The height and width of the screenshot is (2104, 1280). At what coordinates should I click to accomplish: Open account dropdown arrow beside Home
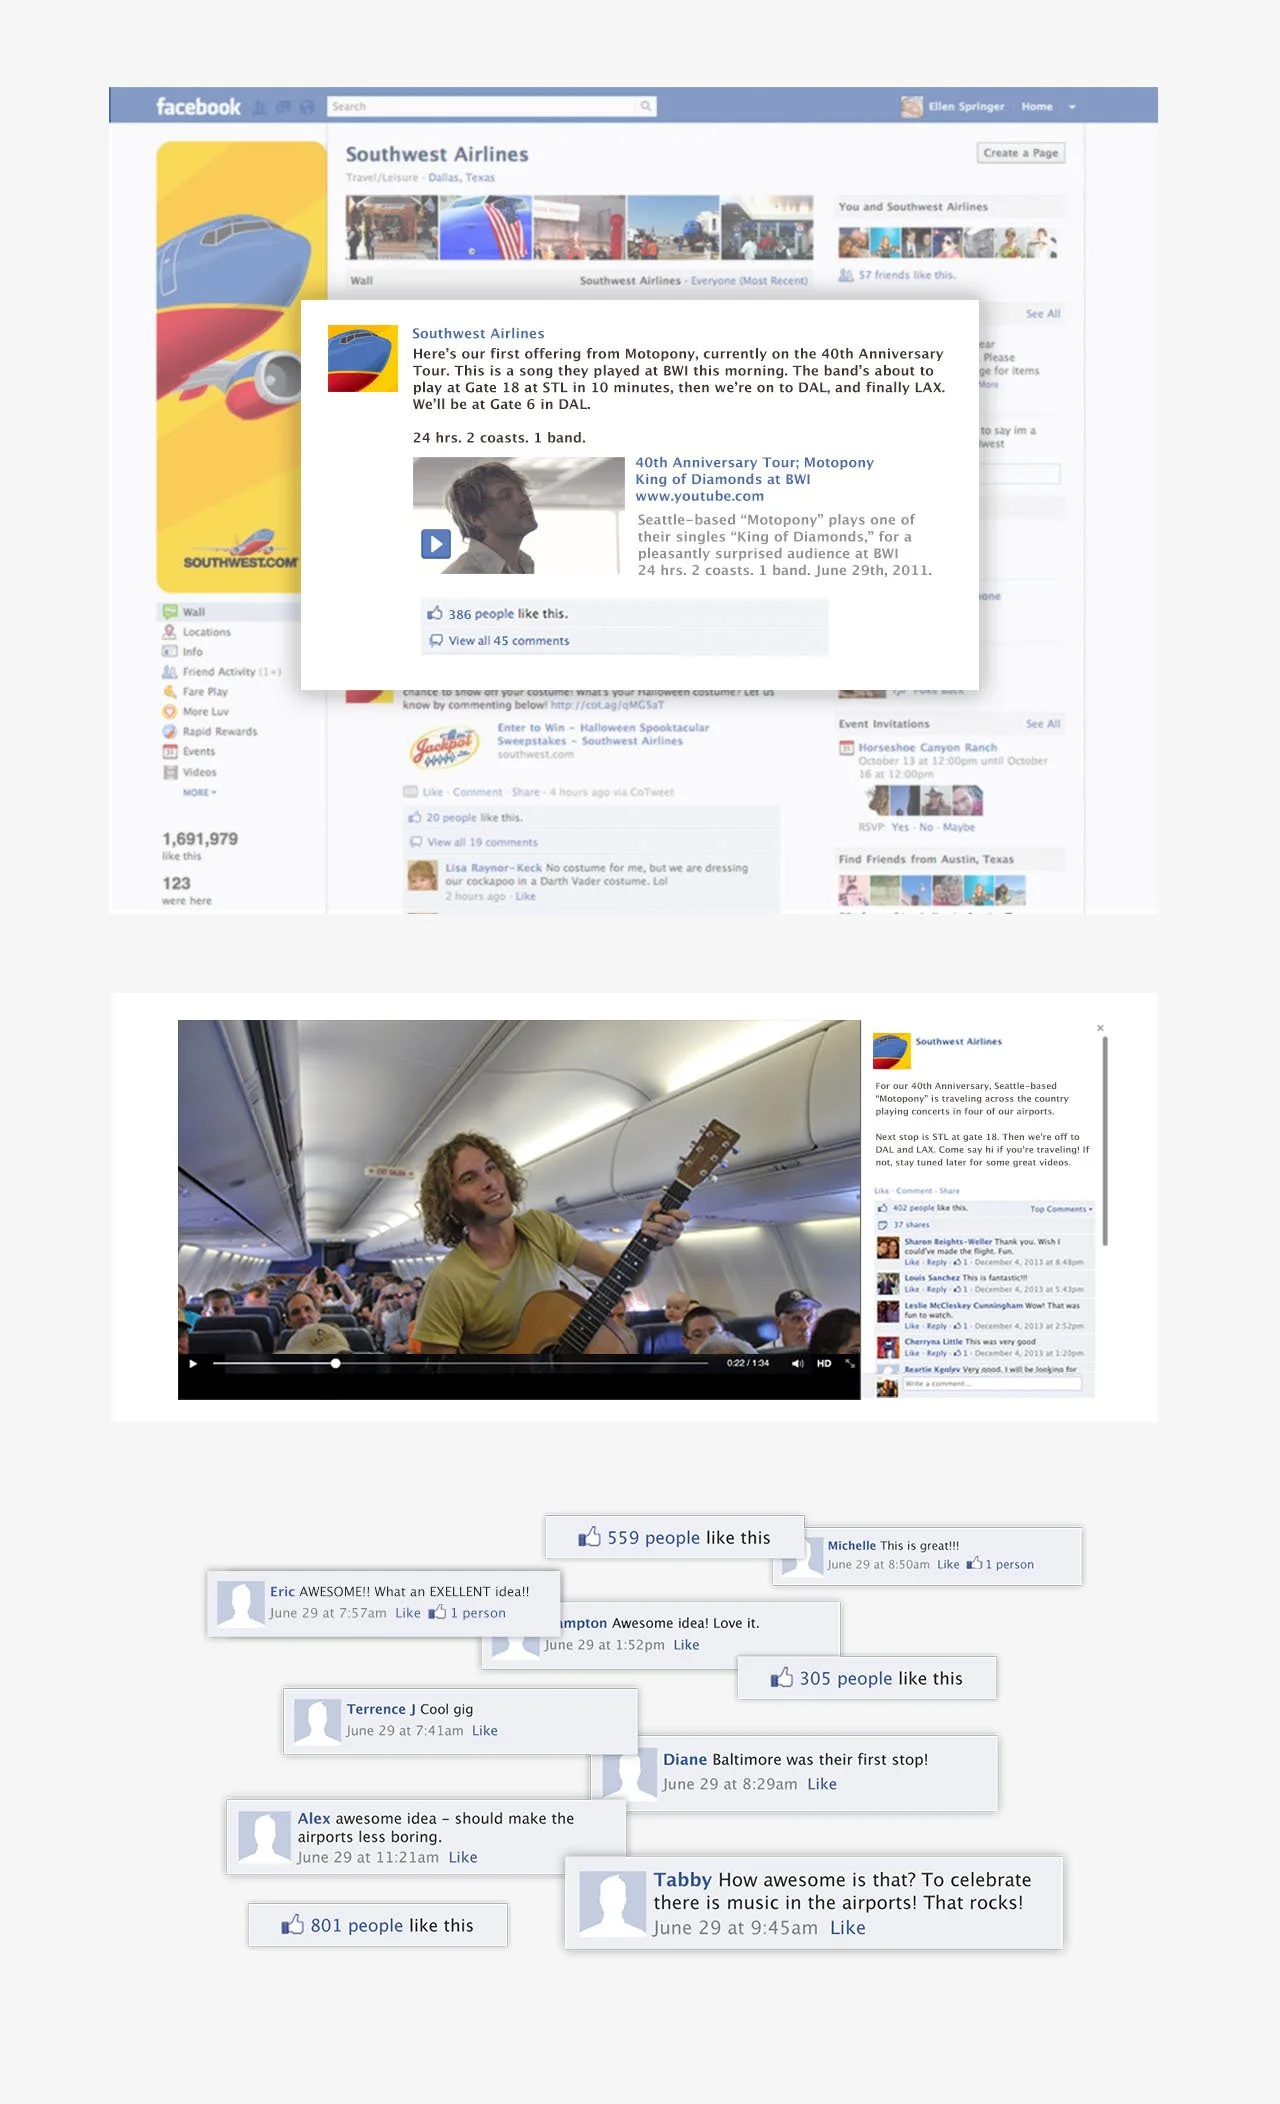click(1072, 107)
